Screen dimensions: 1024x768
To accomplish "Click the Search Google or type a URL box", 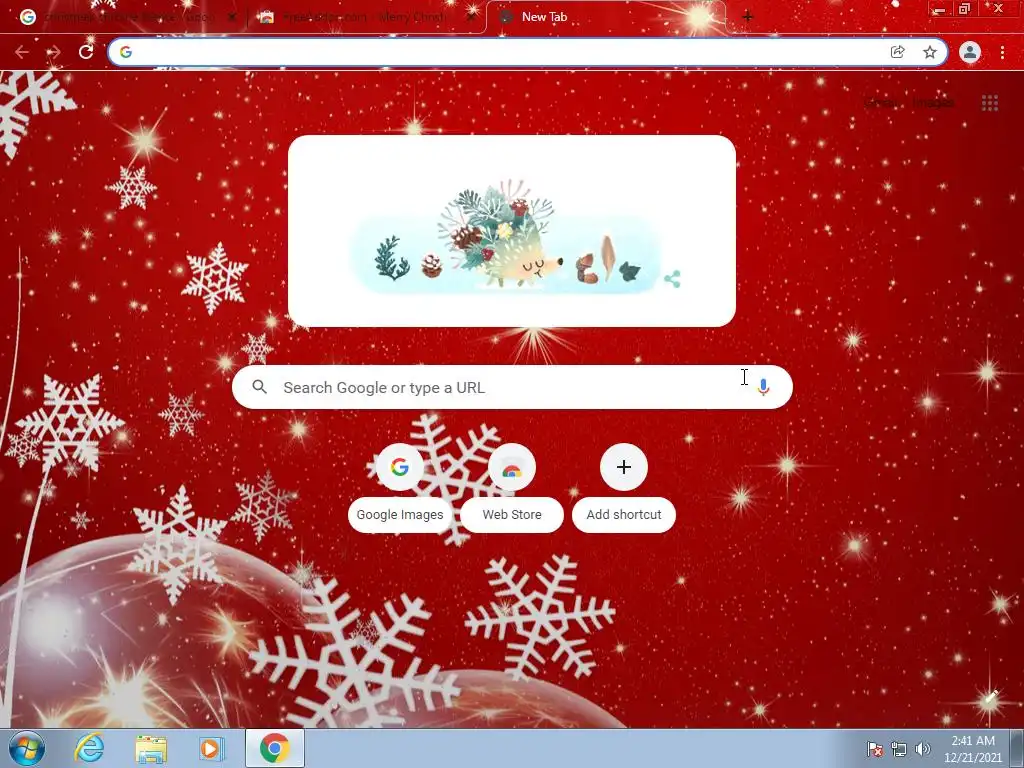I will [x=513, y=387].
